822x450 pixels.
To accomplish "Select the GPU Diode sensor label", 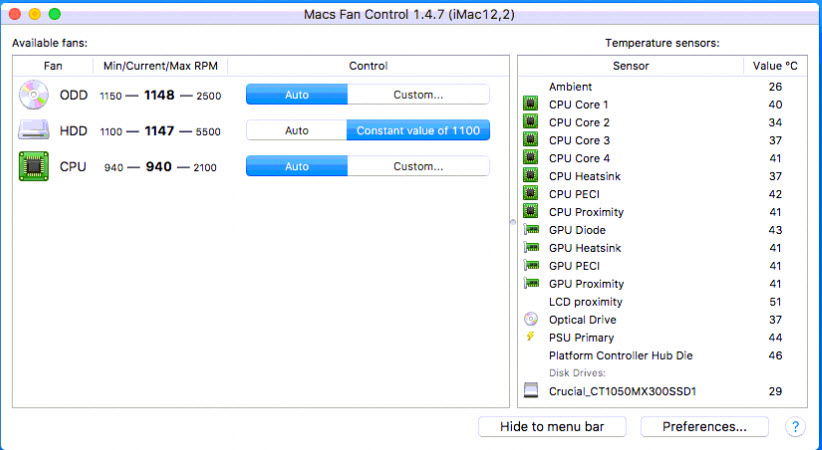I will [x=577, y=230].
